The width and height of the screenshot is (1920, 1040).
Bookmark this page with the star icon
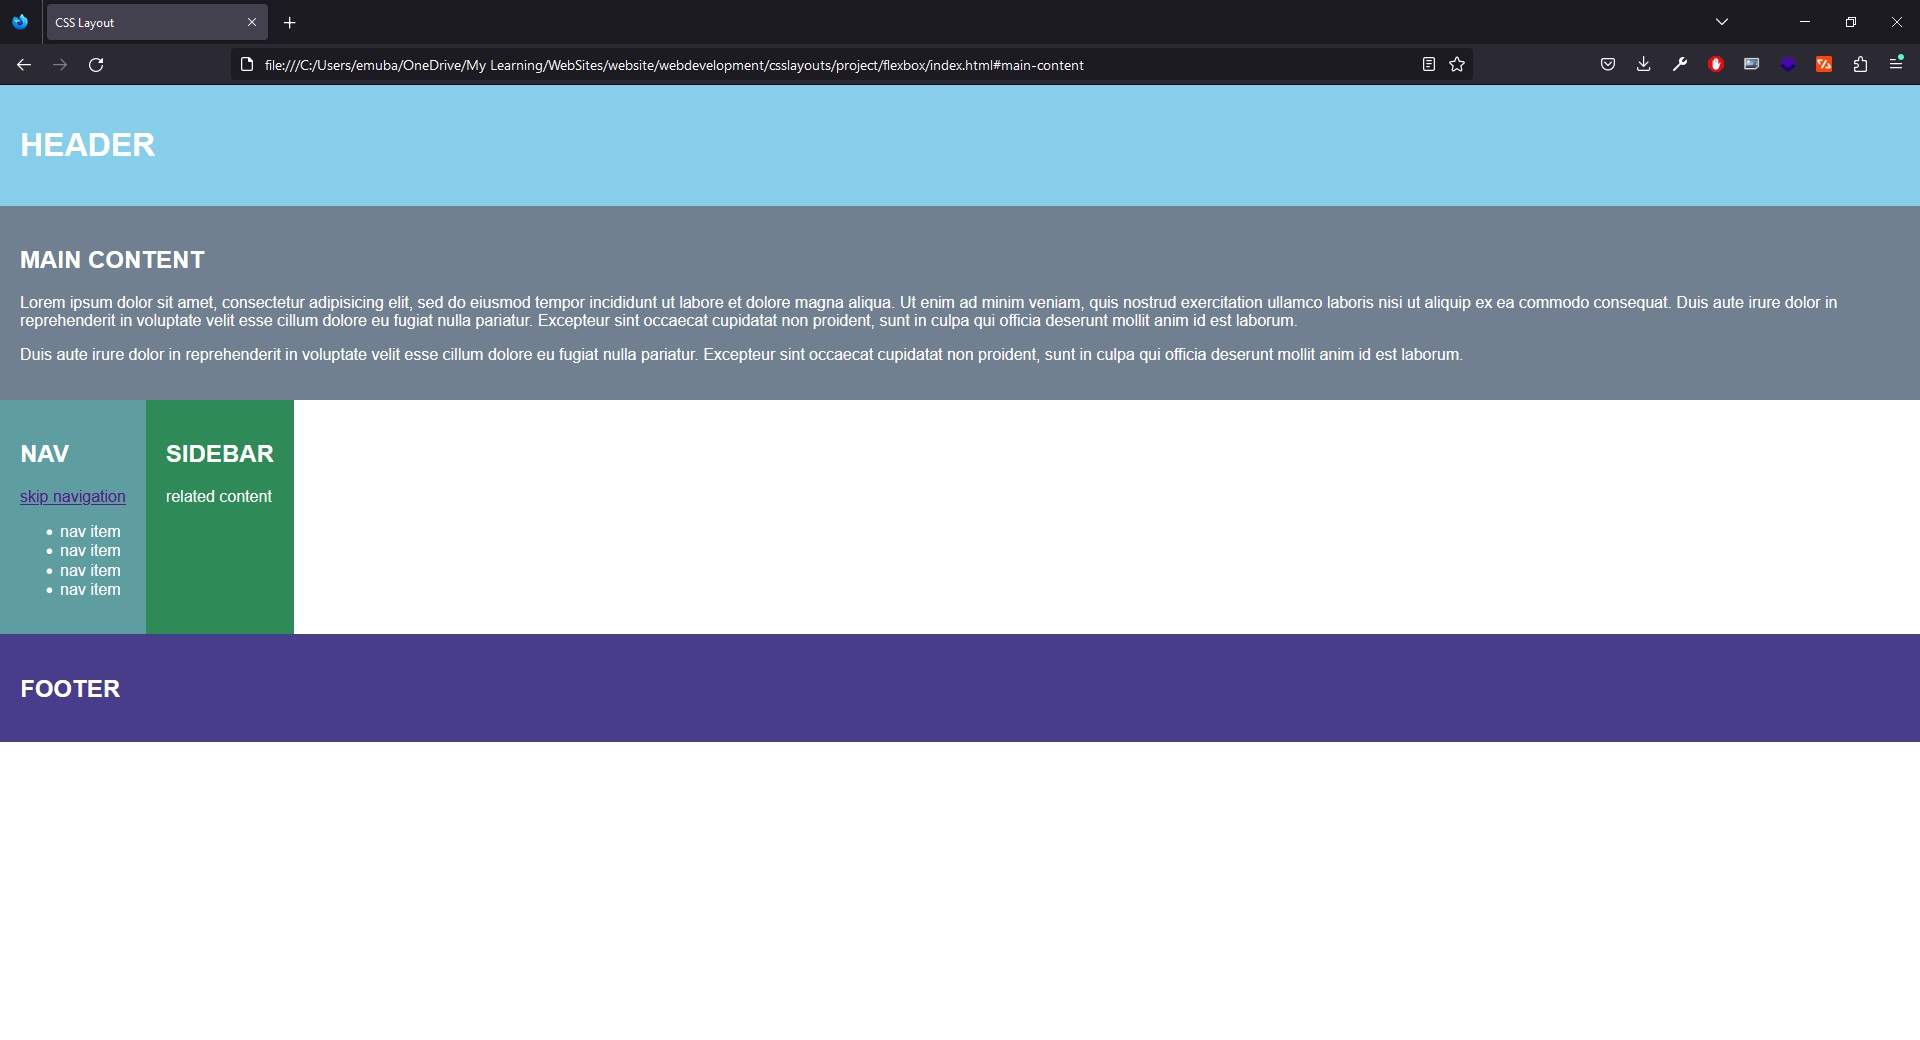pos(1457,65)
